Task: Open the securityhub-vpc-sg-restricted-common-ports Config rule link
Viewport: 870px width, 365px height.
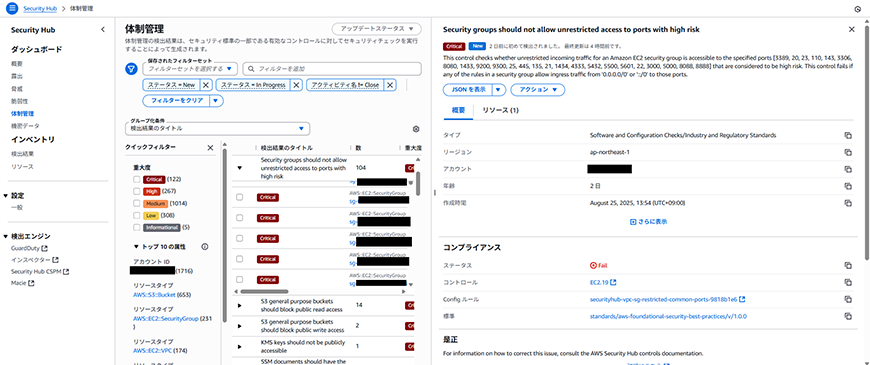Action: 667,300
